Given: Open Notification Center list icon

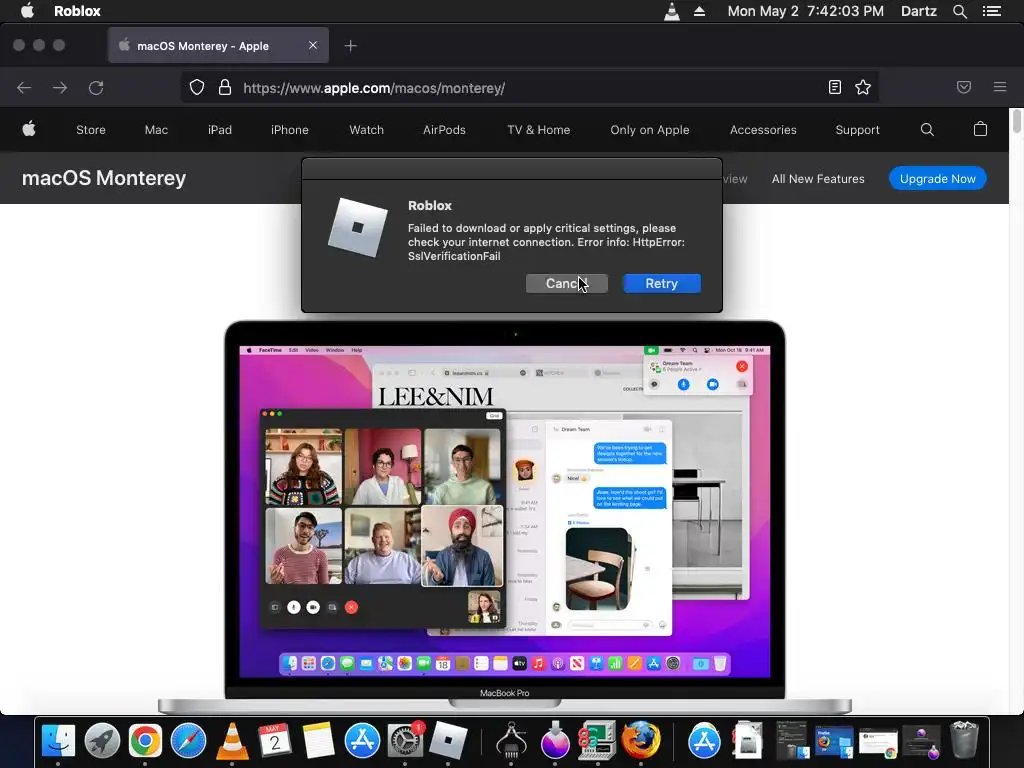Looking at the screenshot, I should 991,11.
